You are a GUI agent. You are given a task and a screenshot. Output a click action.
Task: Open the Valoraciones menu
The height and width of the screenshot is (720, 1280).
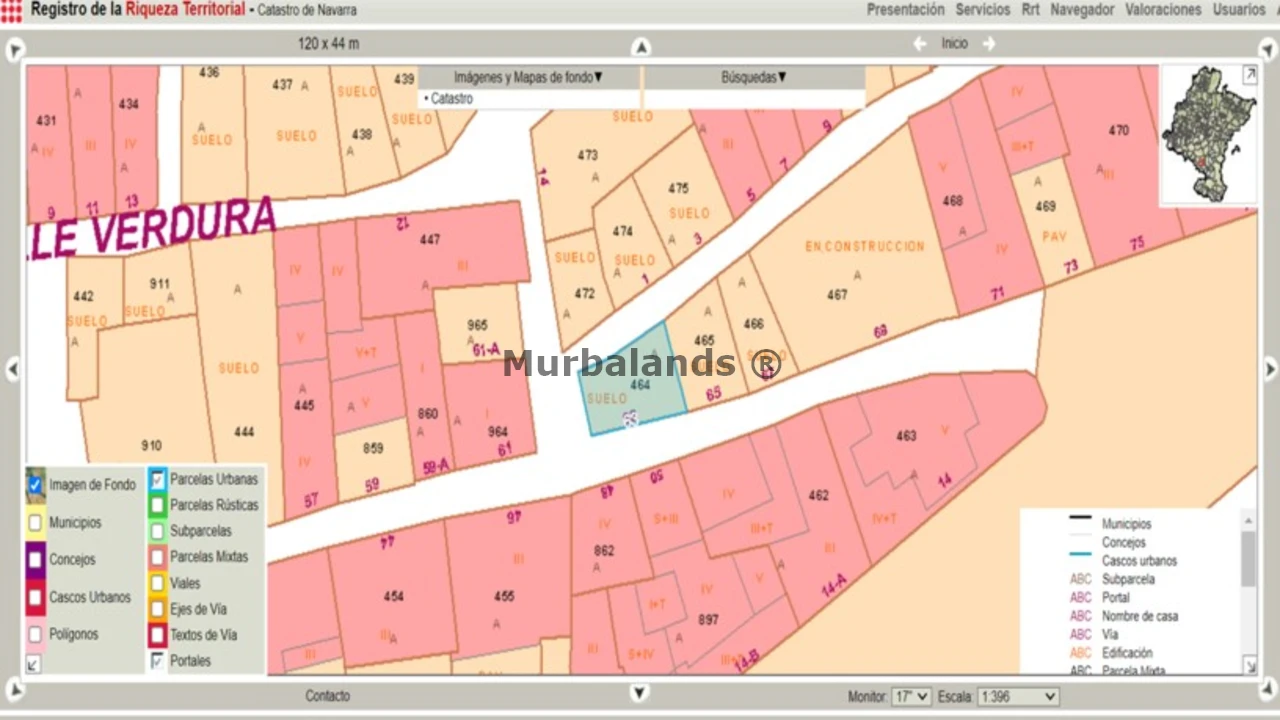[x=1163, y=10]
